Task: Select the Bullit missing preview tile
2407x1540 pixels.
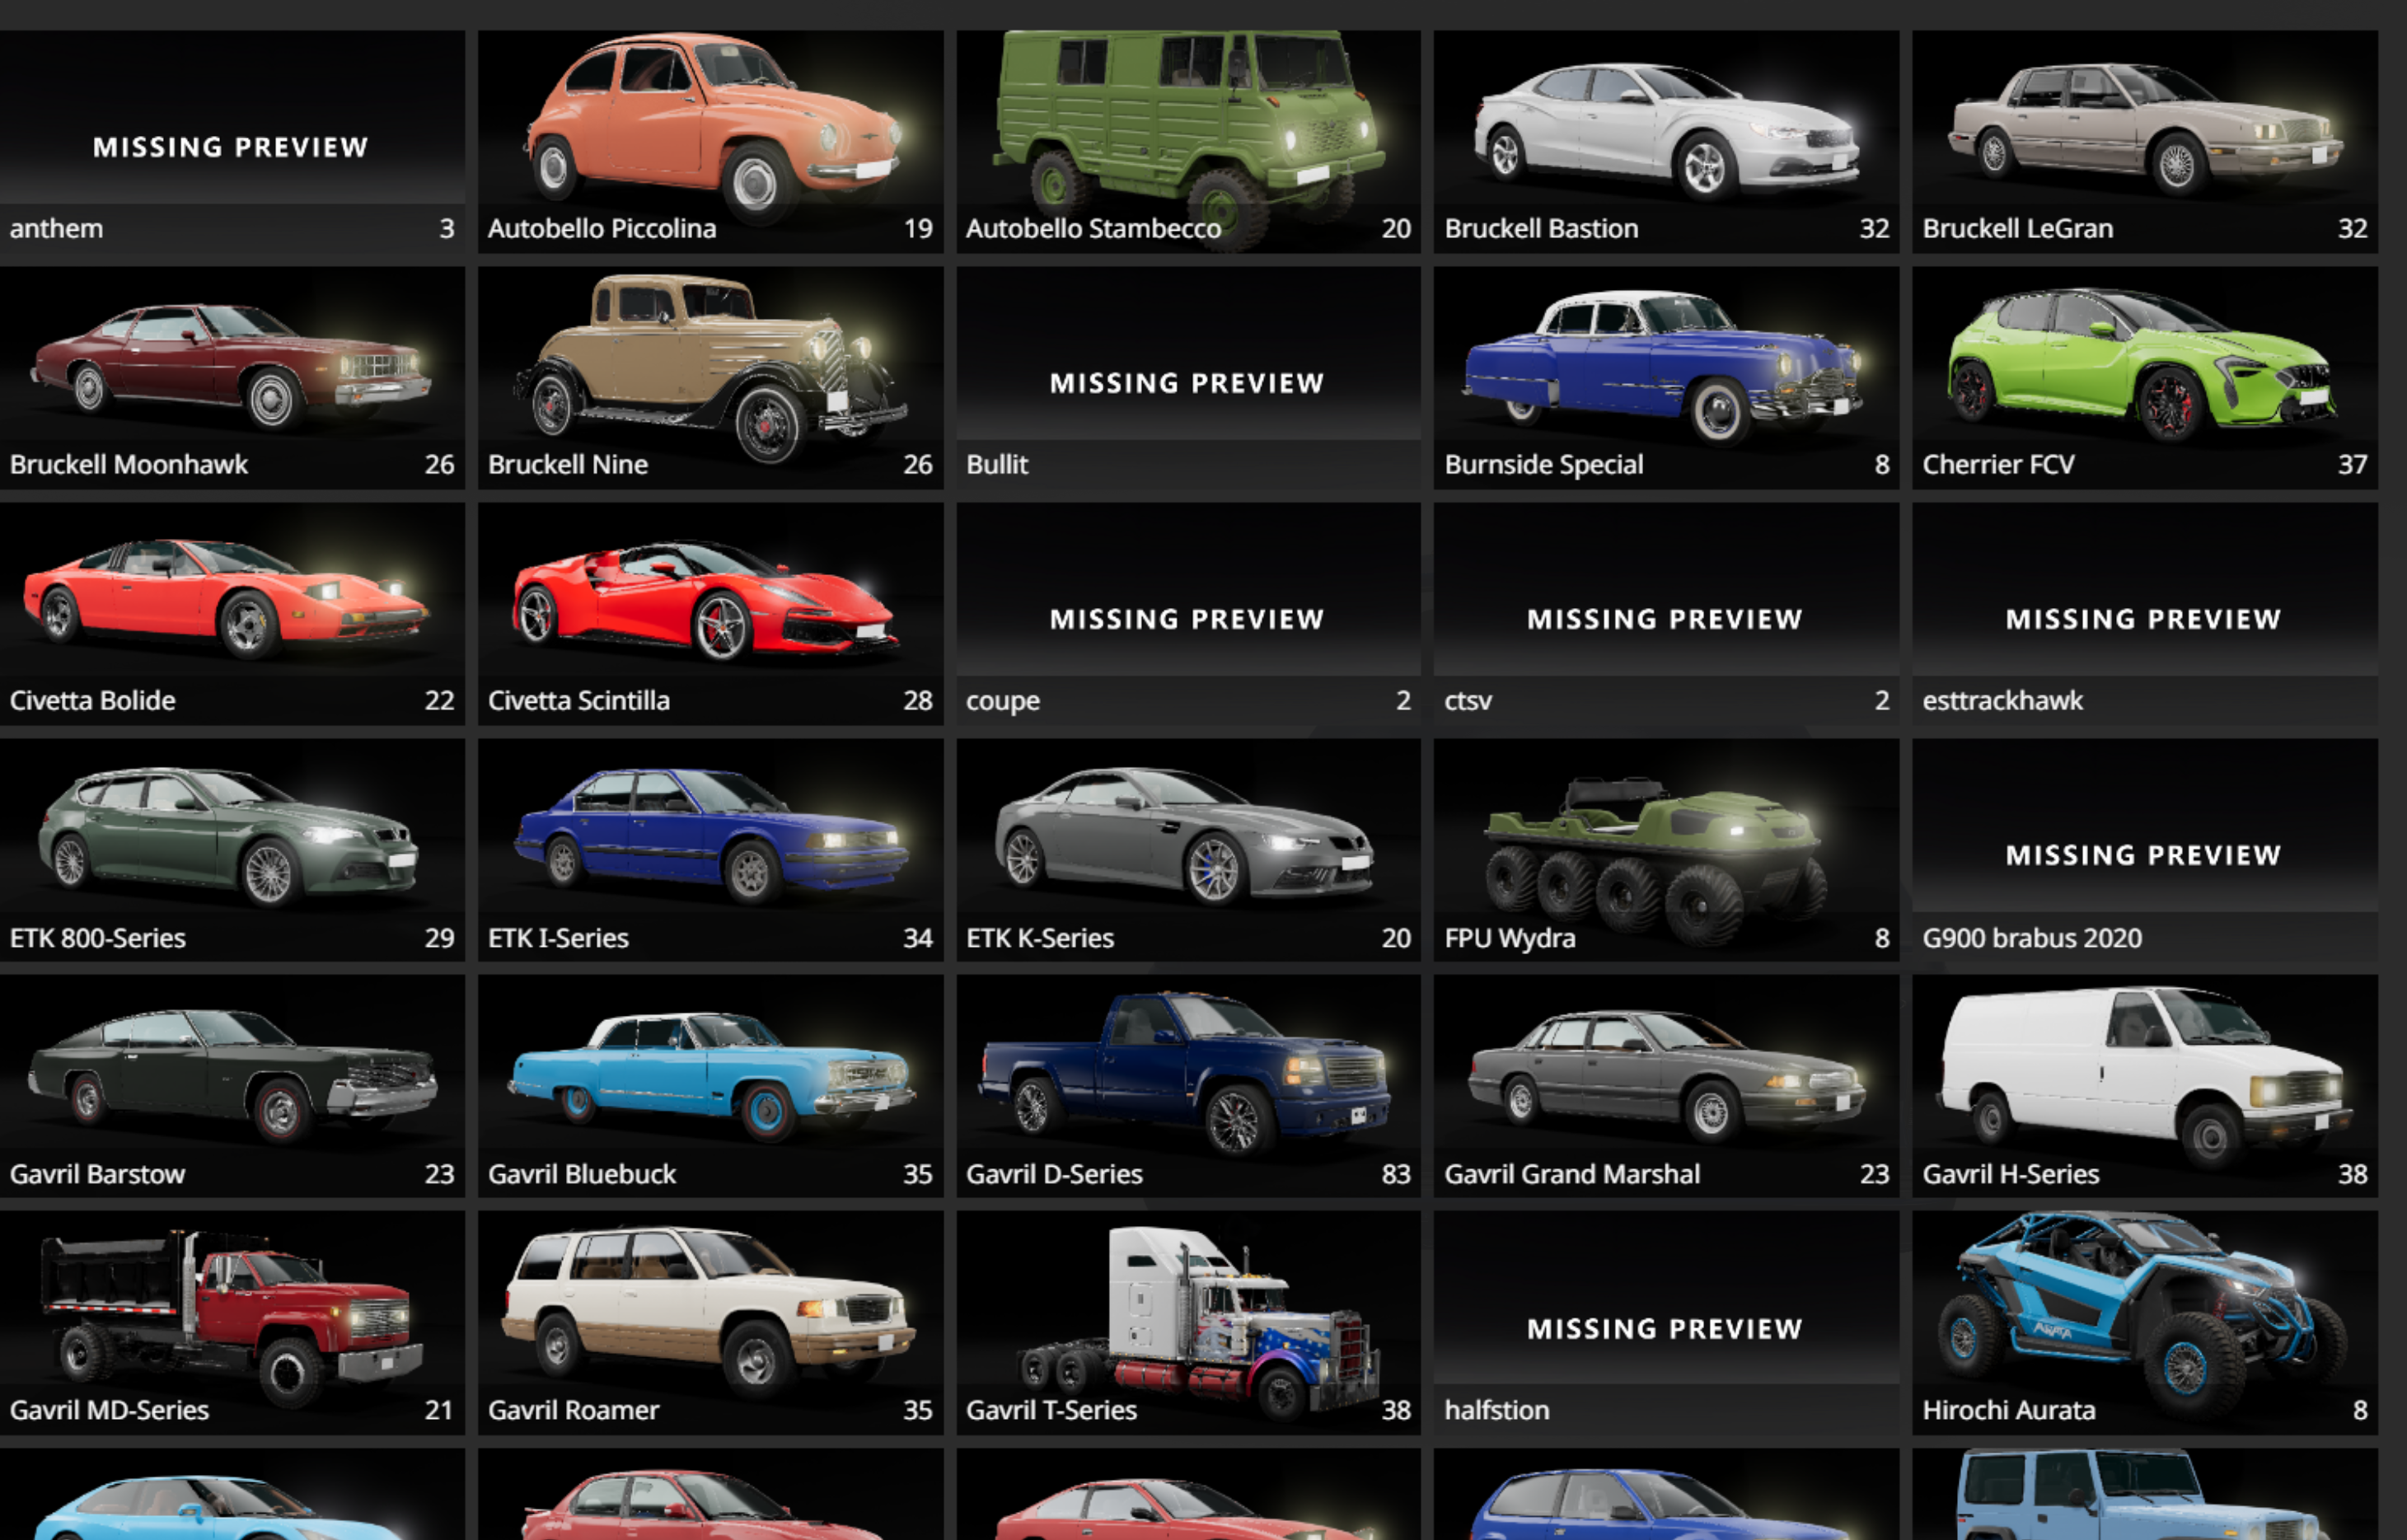Action: [1188, 378]
